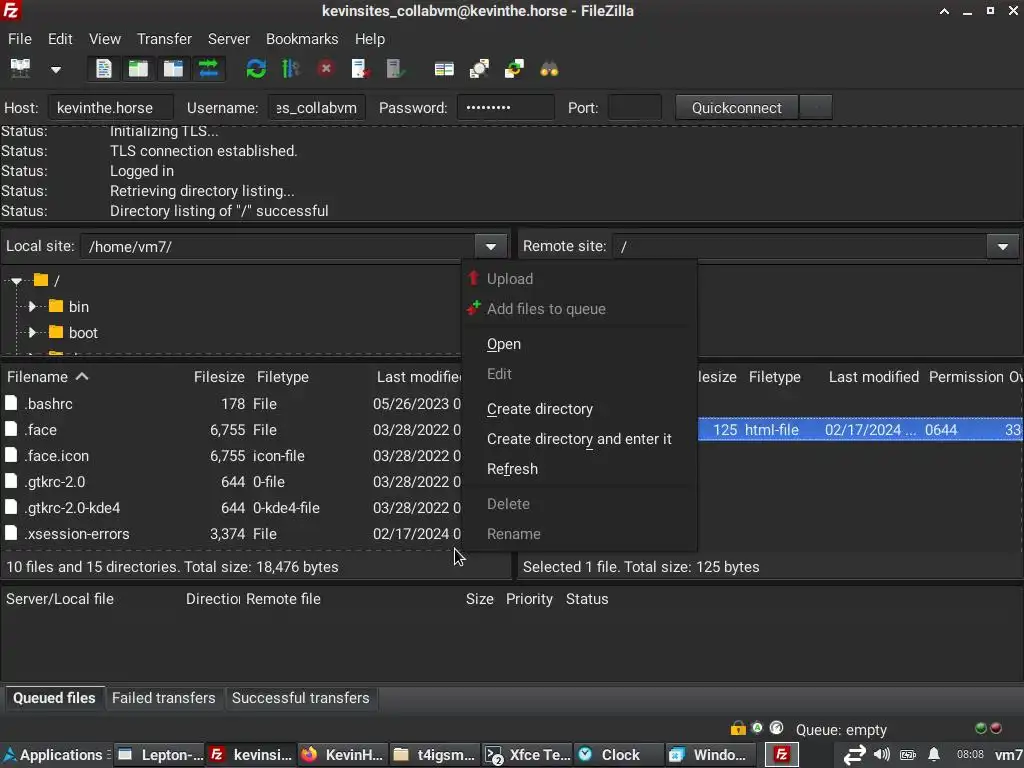Select the .face file row
1024x768 pixels.
[x=232, y=430]
